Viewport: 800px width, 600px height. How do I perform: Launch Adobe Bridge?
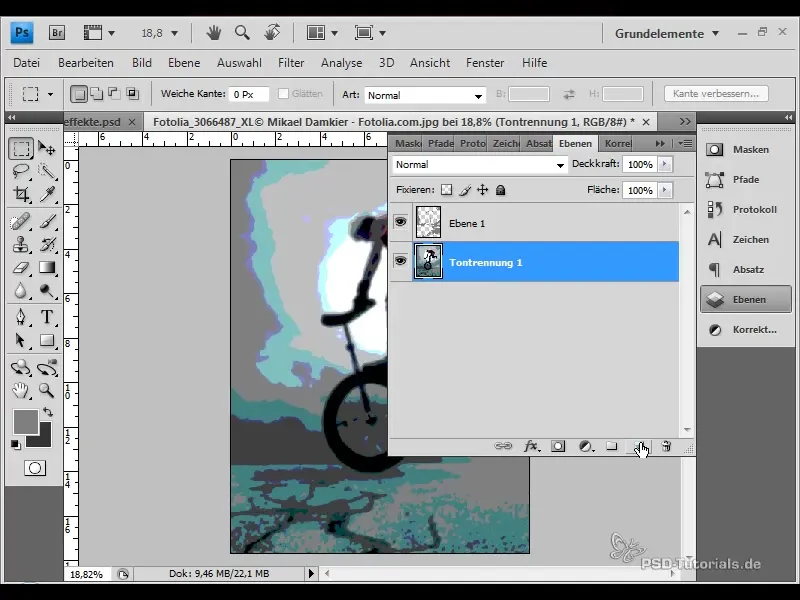(57, 33)
